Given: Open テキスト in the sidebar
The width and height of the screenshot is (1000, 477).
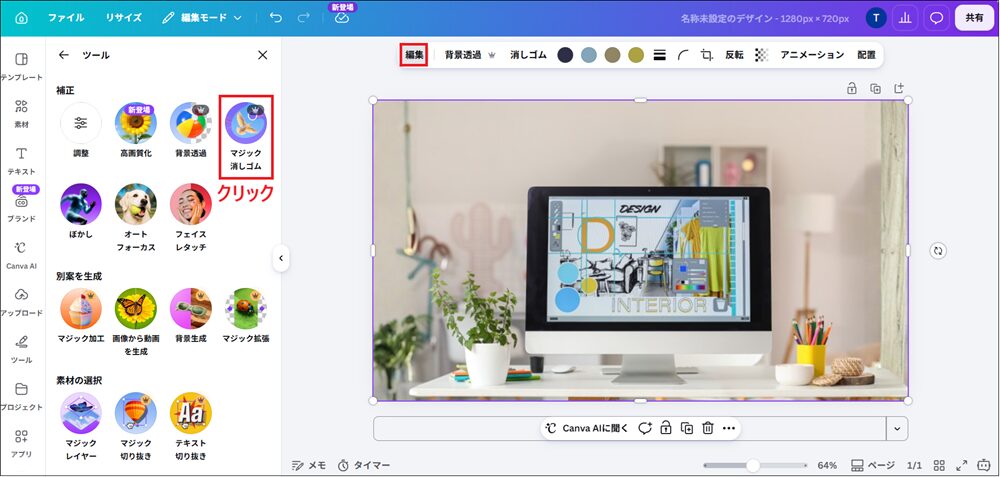Looking at the screenshot, I should click(x=22, y=161).
